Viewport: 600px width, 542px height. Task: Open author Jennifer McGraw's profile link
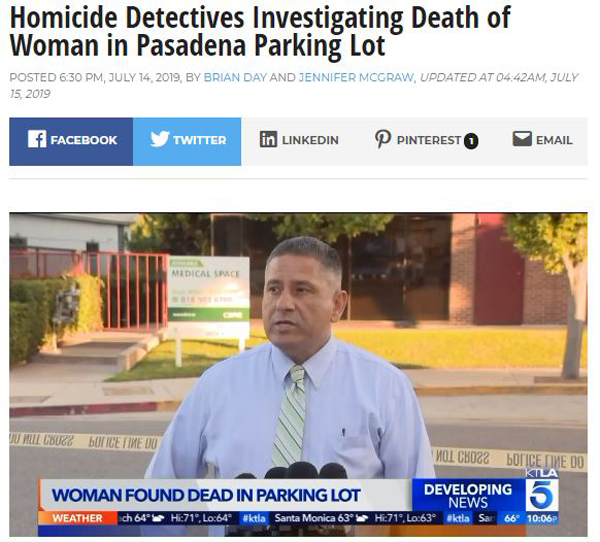pyautogui.click(x=356, y=77)
